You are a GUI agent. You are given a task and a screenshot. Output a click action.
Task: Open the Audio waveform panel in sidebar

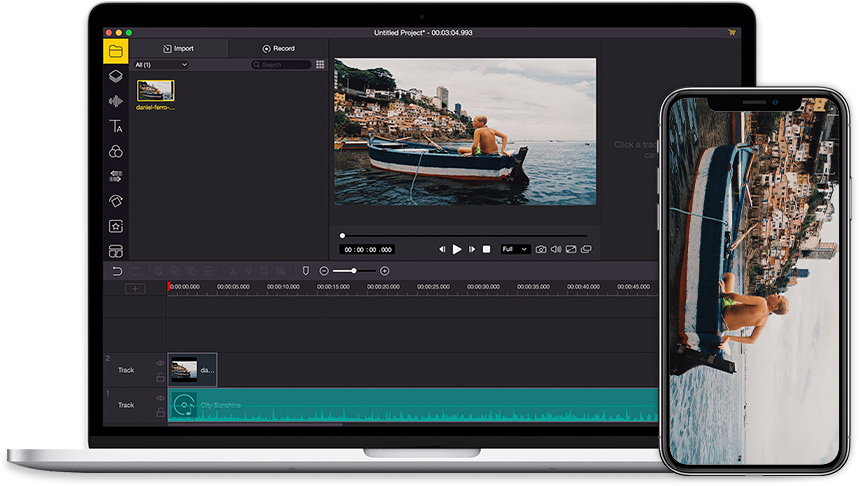tap(116, 101)
